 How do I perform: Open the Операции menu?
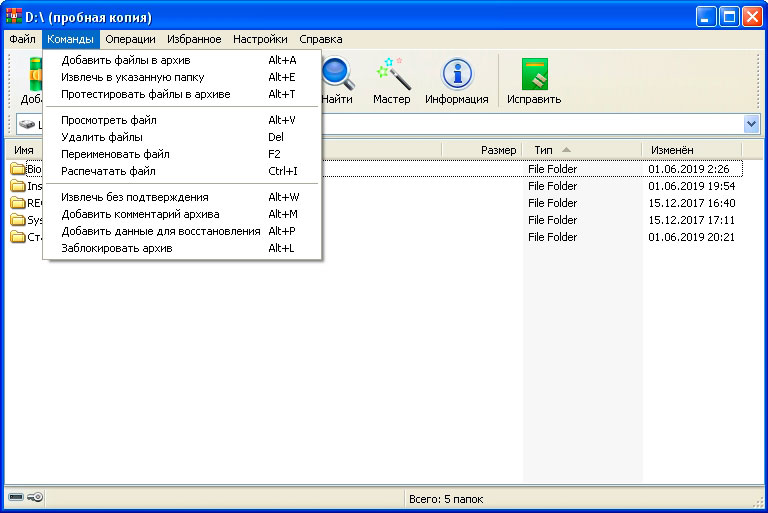click(x=130, y=39)
